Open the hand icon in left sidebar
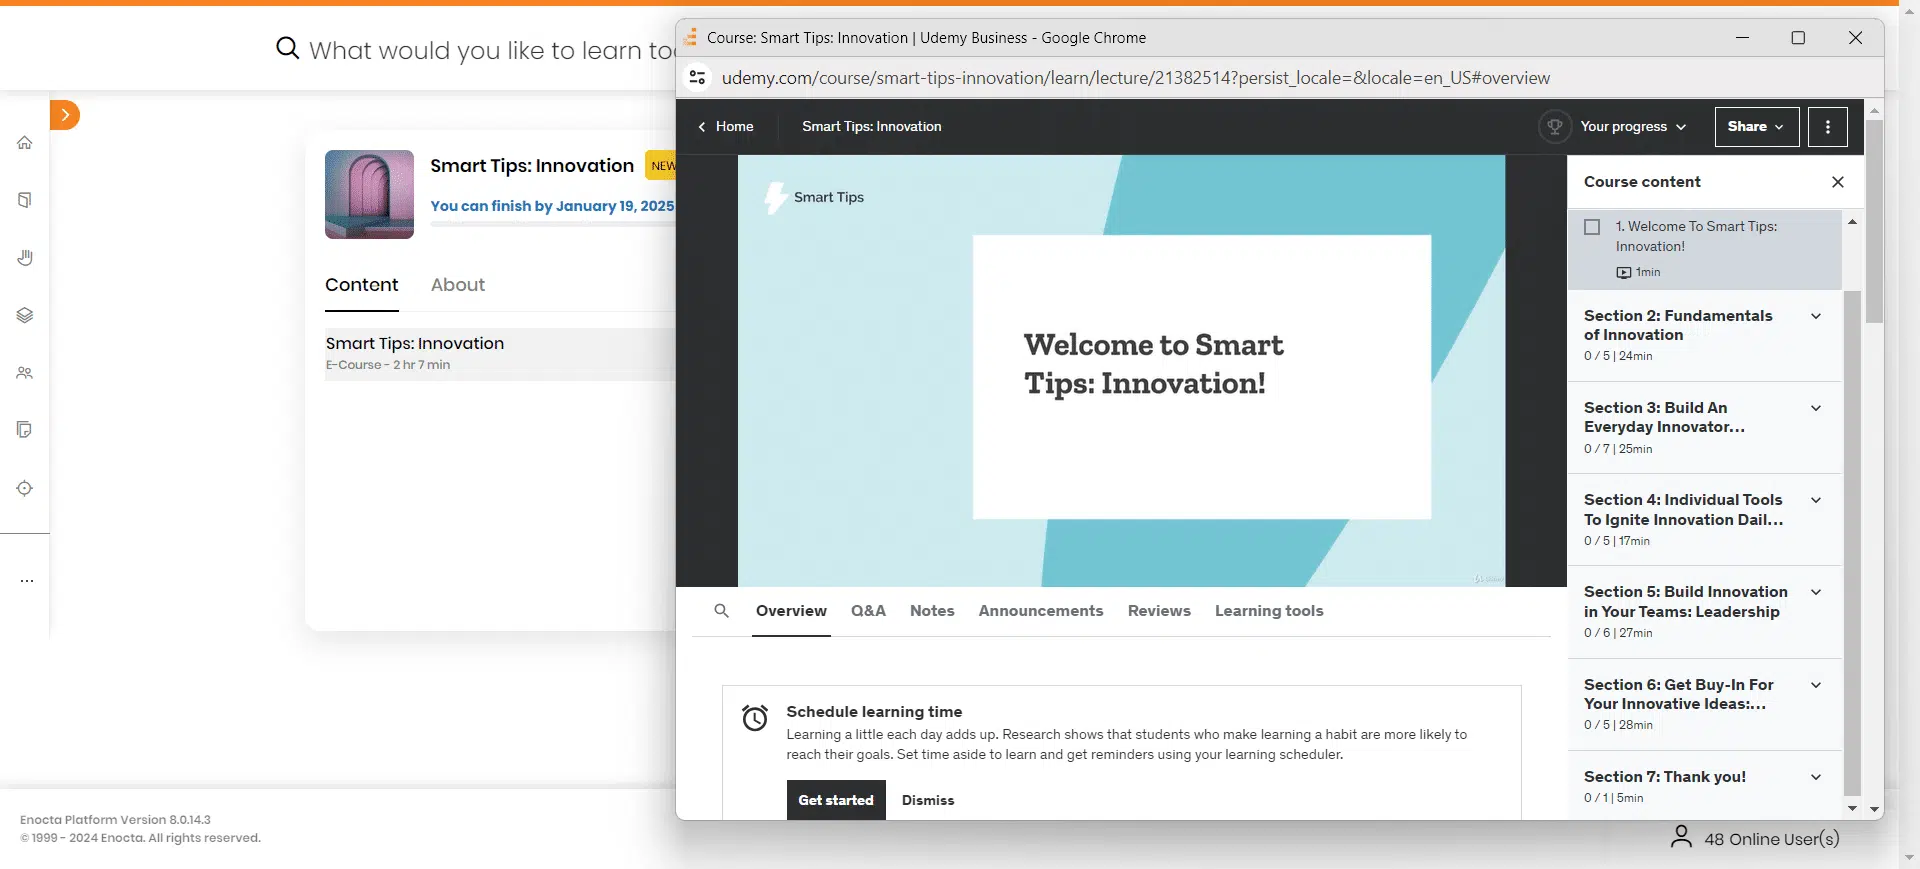 pos(25,258)
